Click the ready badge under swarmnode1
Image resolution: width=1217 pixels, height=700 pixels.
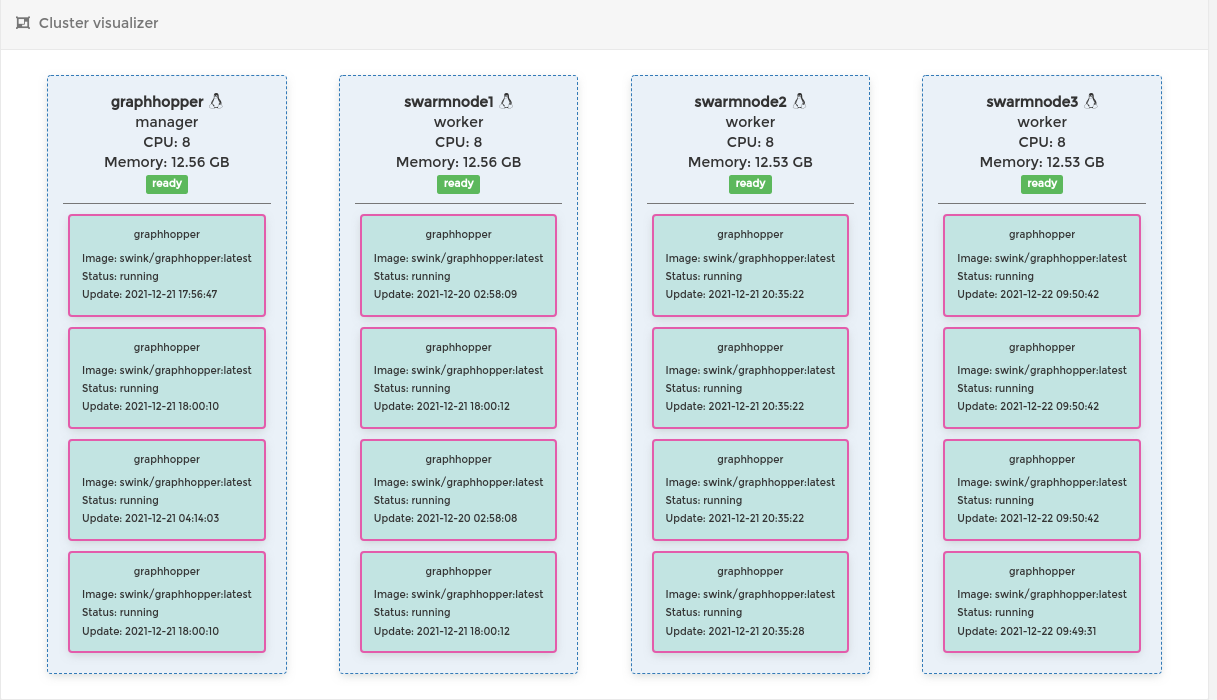(x=458, y=184)
